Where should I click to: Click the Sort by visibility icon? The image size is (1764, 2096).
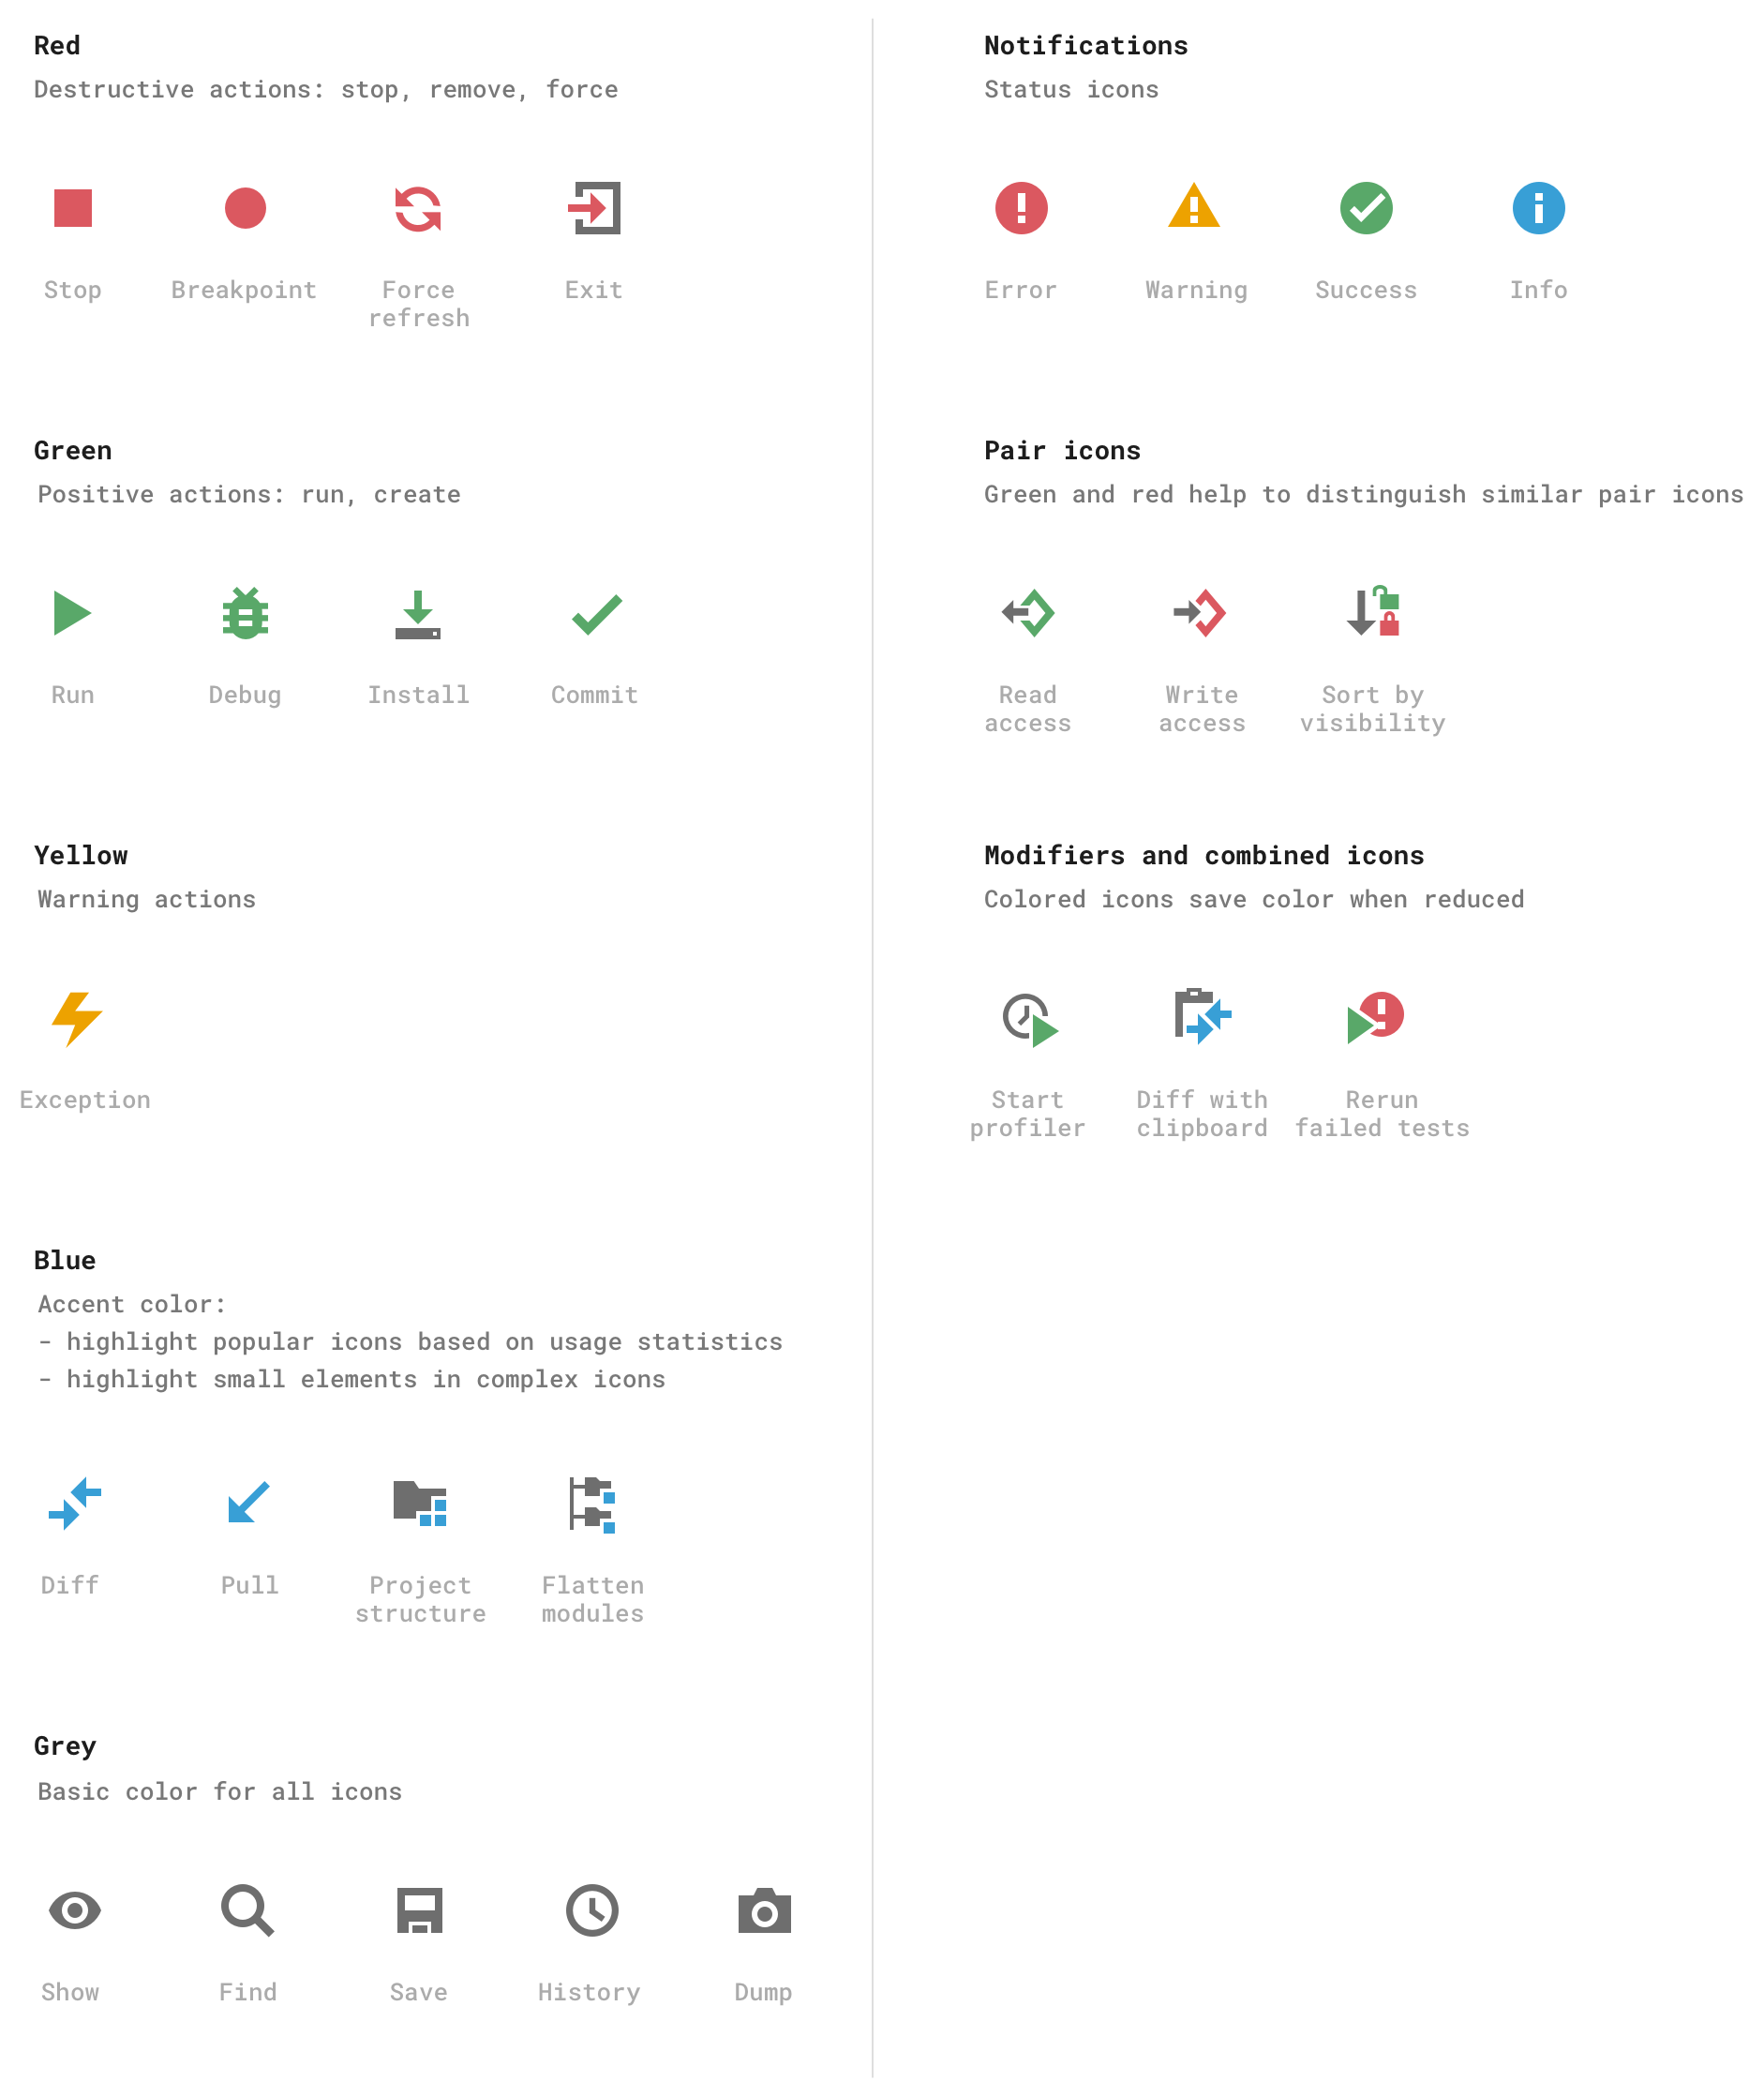(x=1374, y=613)
